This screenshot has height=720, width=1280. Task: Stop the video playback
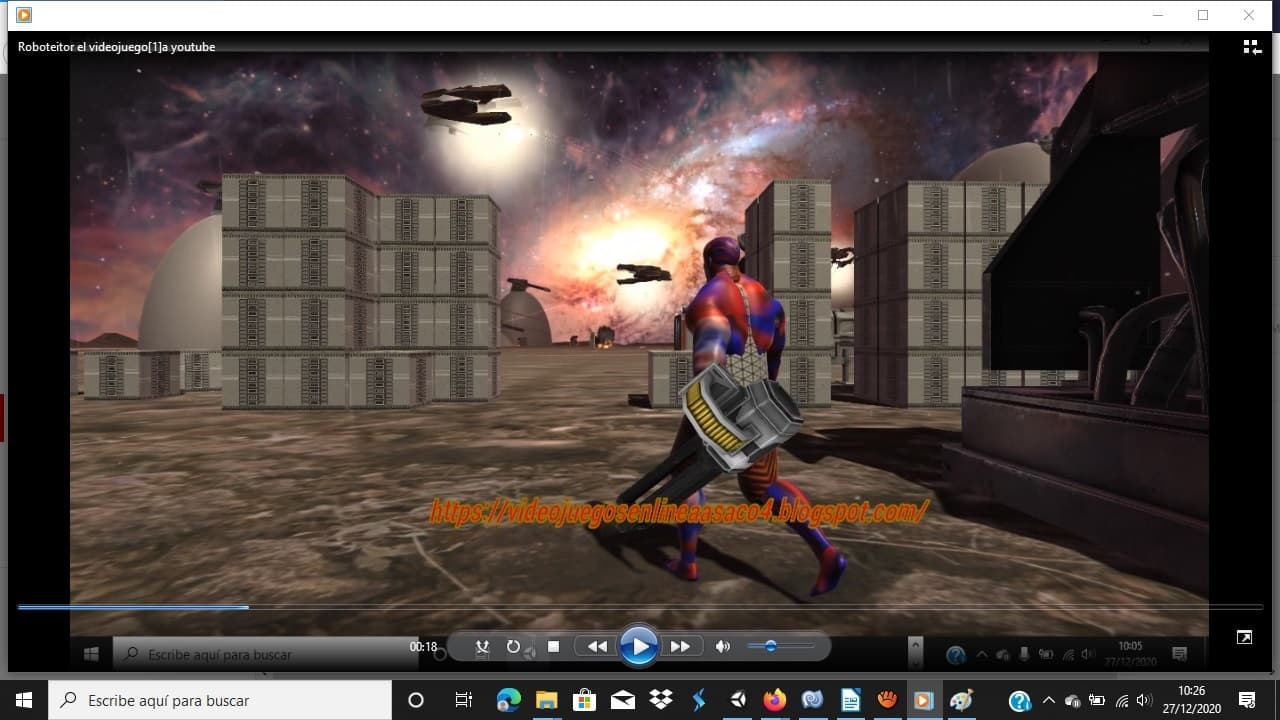click(553, 647)
